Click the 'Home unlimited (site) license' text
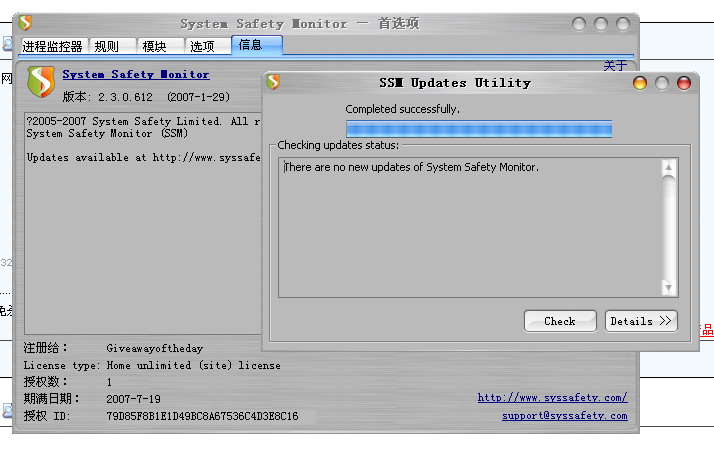Image resolution: width=714 pixels, height=449 pixels. (194, 365)
